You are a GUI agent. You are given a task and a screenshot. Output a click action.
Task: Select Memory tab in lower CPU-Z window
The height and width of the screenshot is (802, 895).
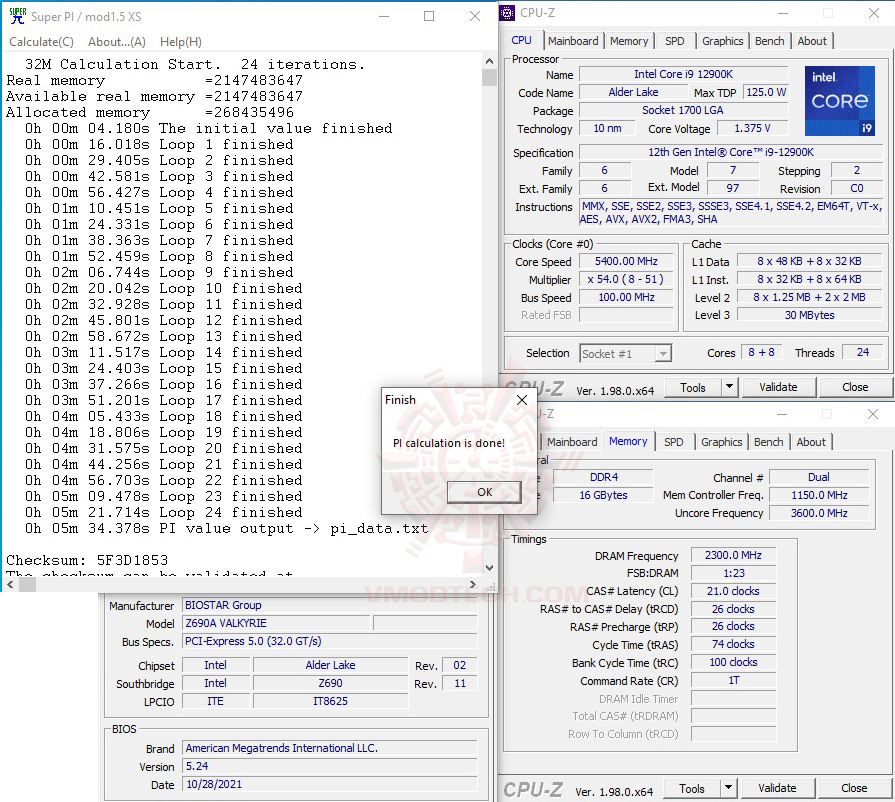pos(628,441)
